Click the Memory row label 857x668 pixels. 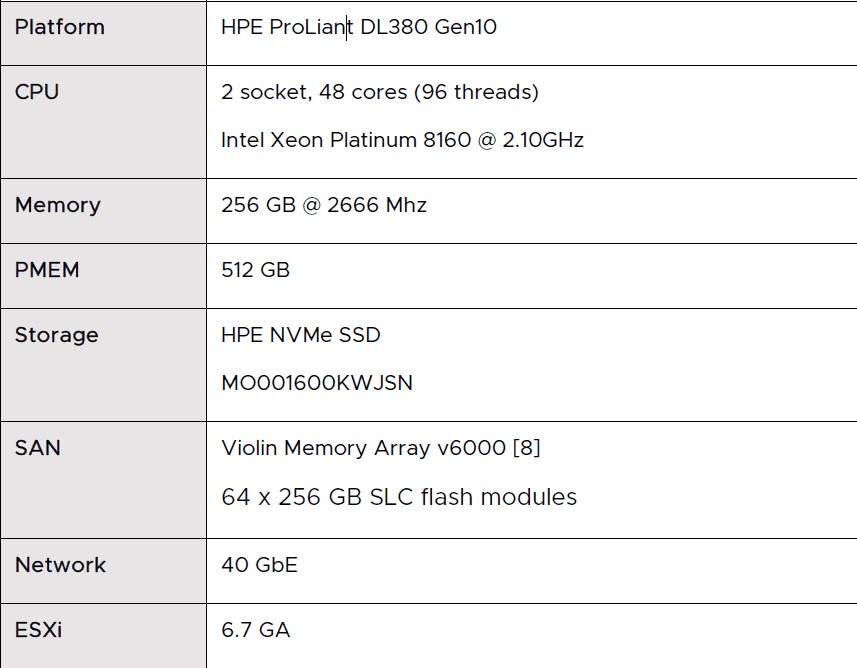click(x=58, y=206)
